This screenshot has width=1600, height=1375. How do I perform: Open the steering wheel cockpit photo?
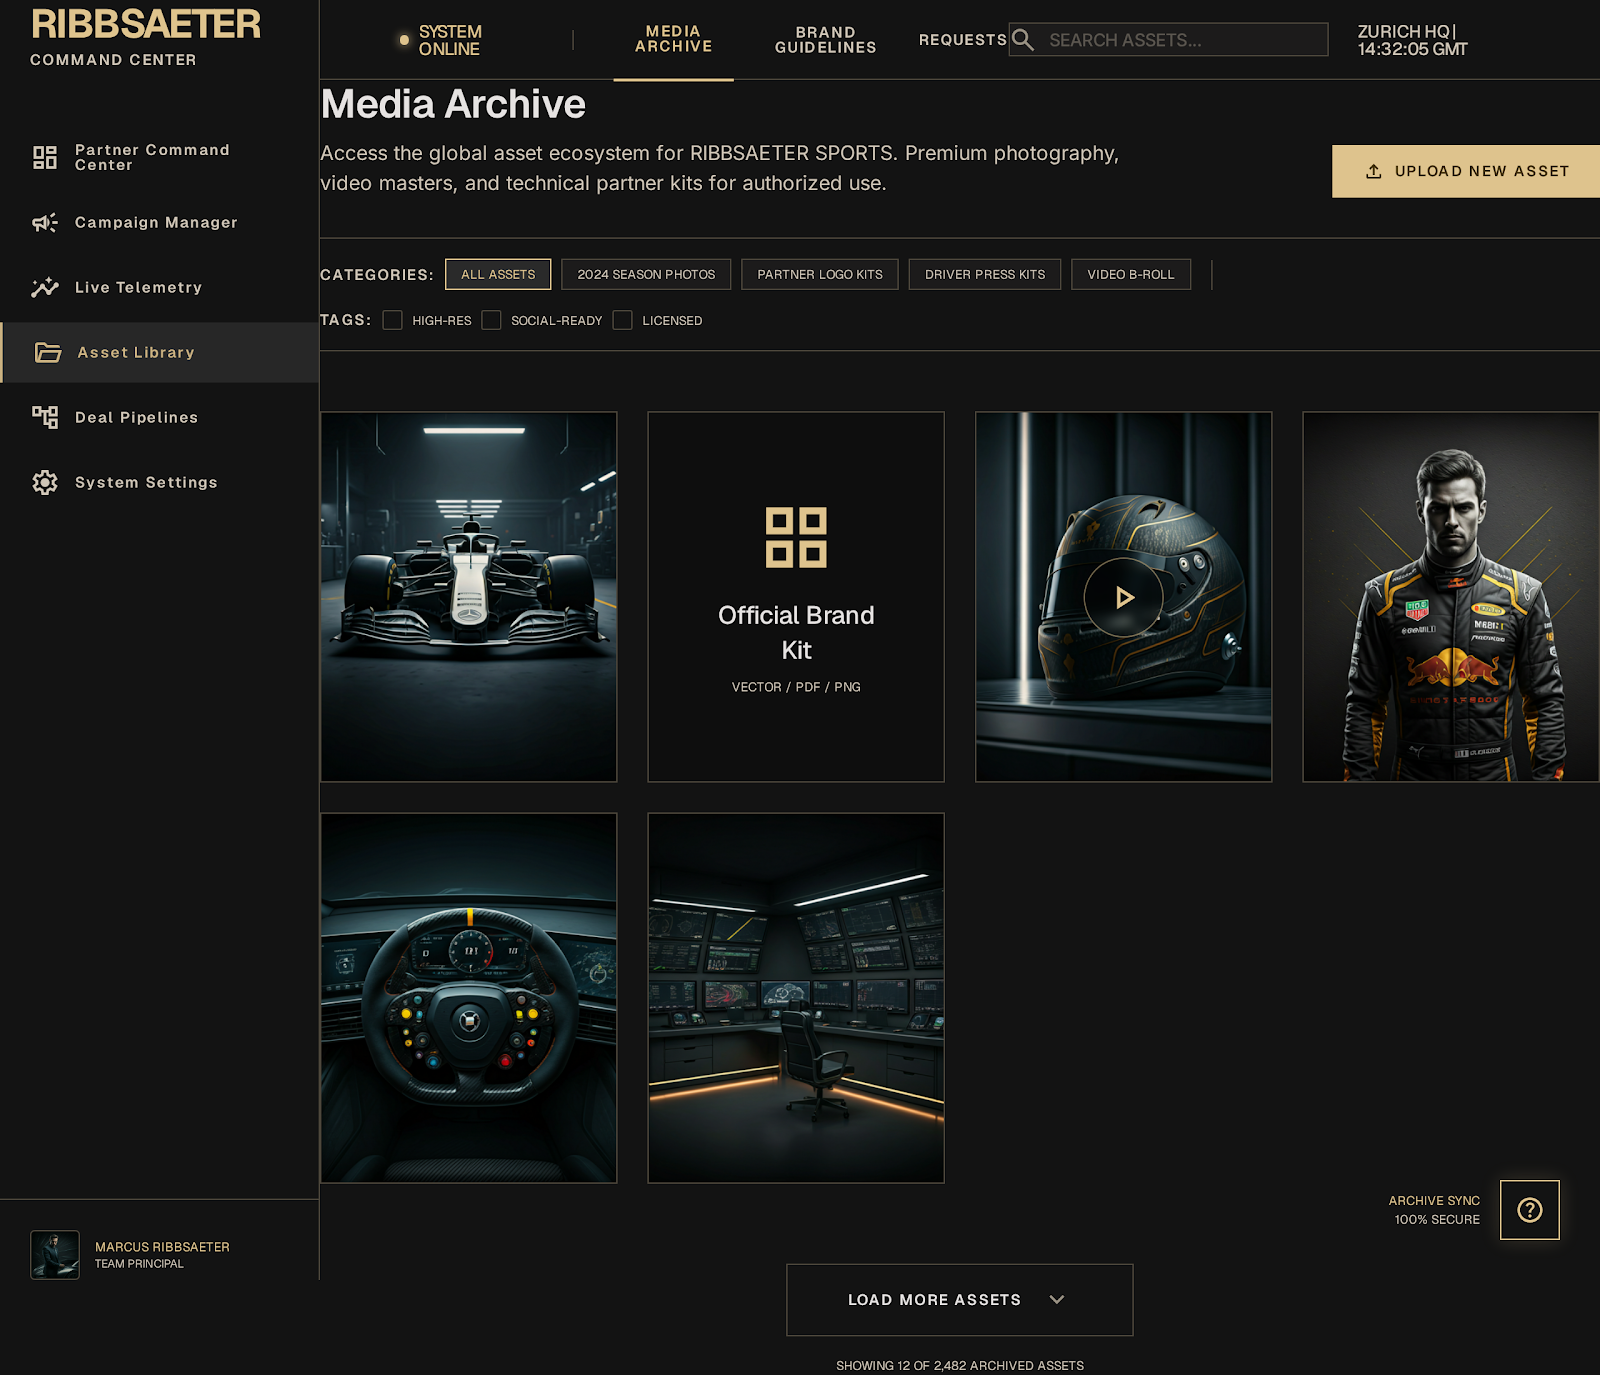469,998
